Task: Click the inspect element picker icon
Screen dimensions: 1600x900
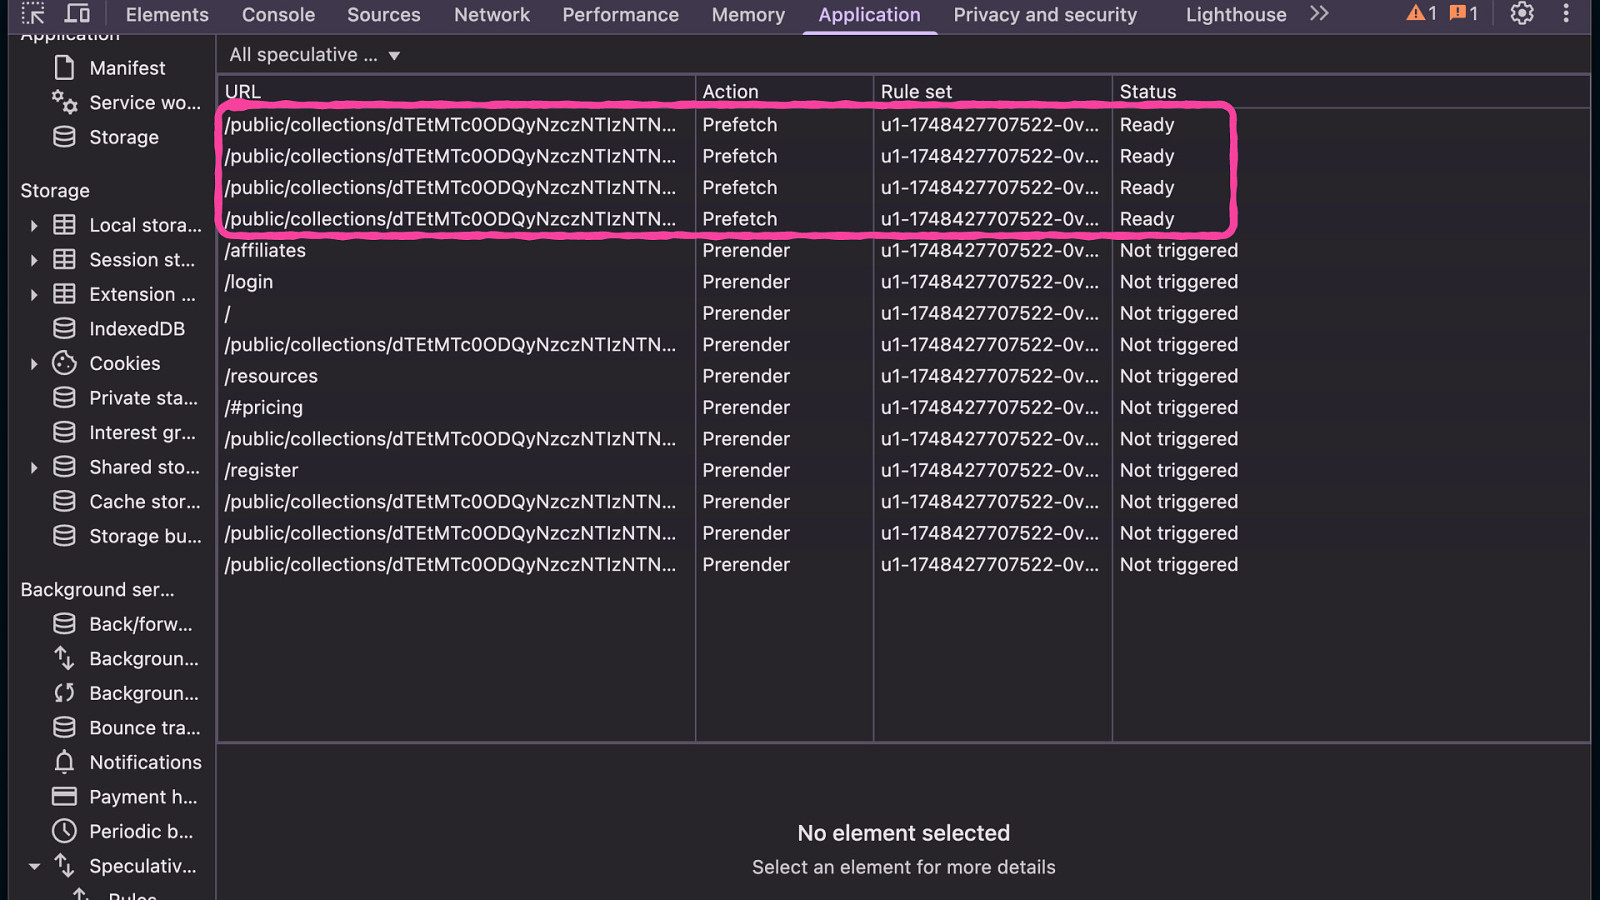Action: pos(33,14)
